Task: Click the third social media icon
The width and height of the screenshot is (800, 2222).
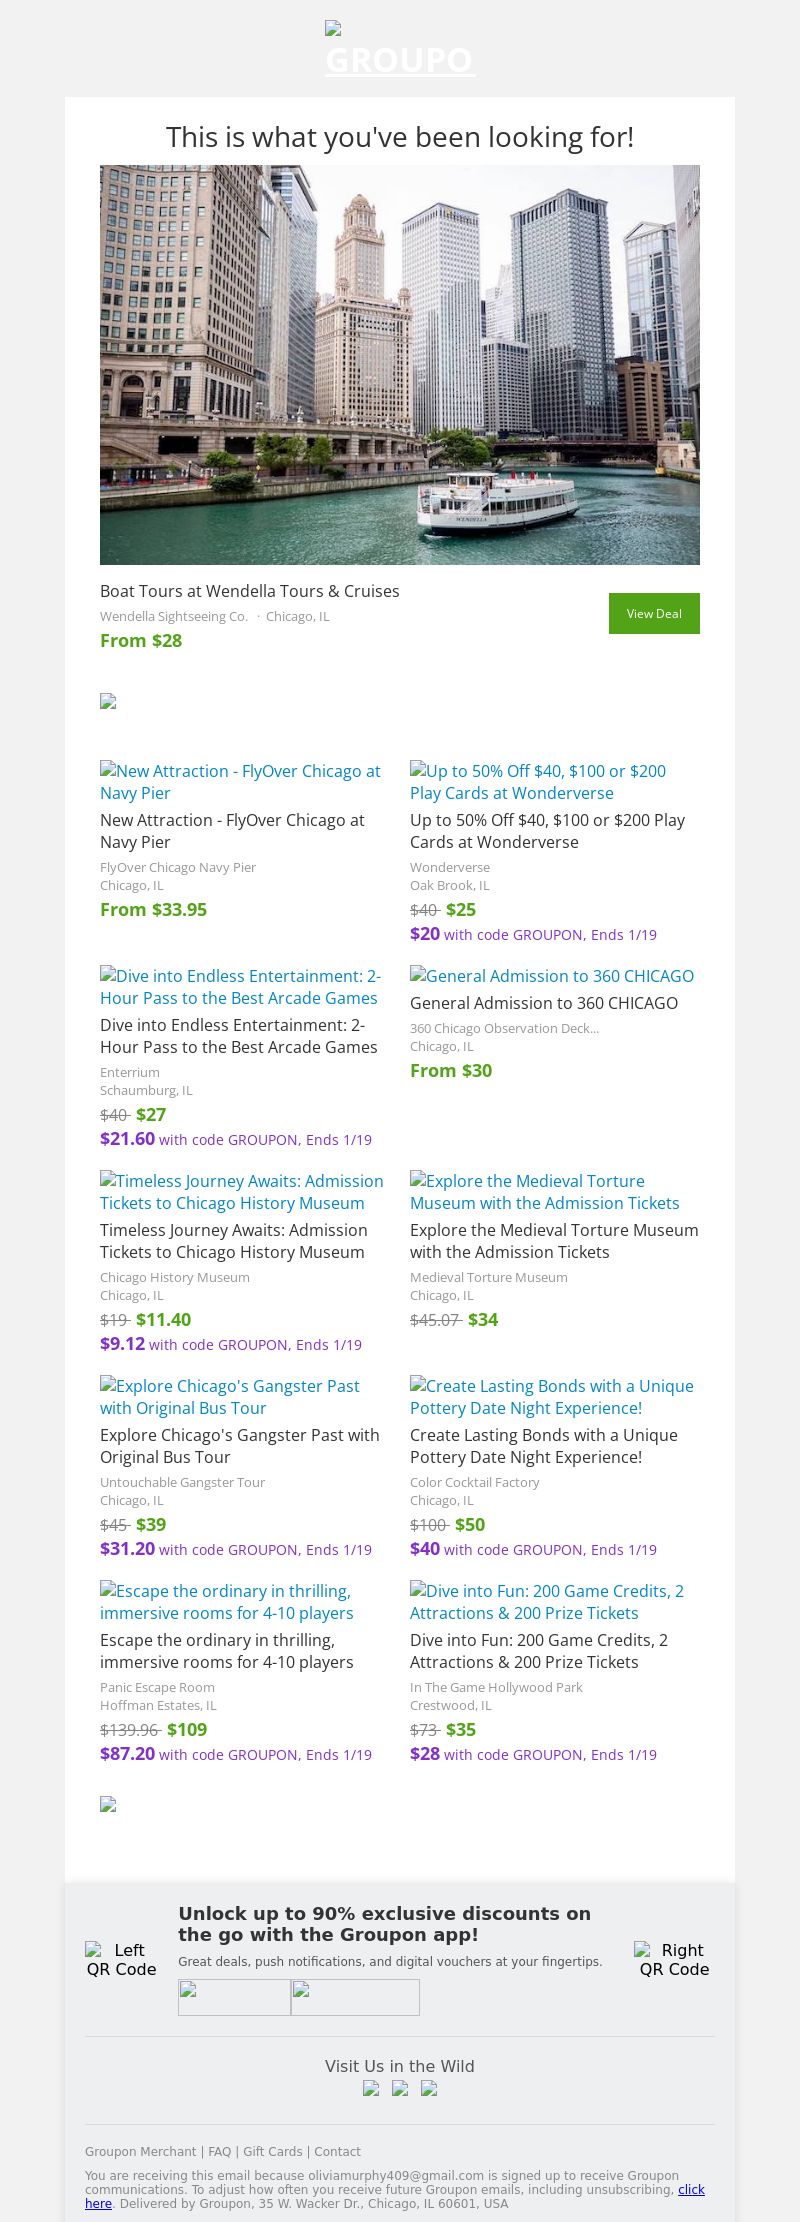Action: tap(429, 2088)
